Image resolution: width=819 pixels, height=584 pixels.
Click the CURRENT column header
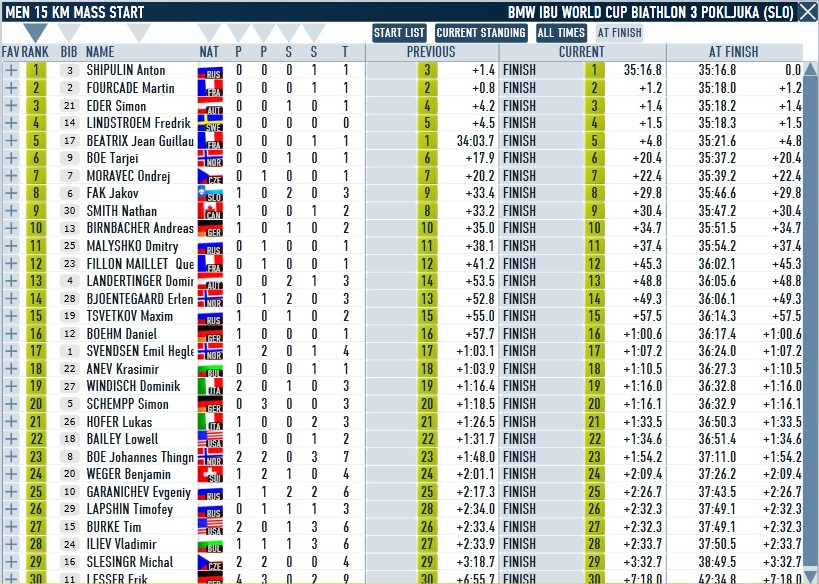coord(582,52)
